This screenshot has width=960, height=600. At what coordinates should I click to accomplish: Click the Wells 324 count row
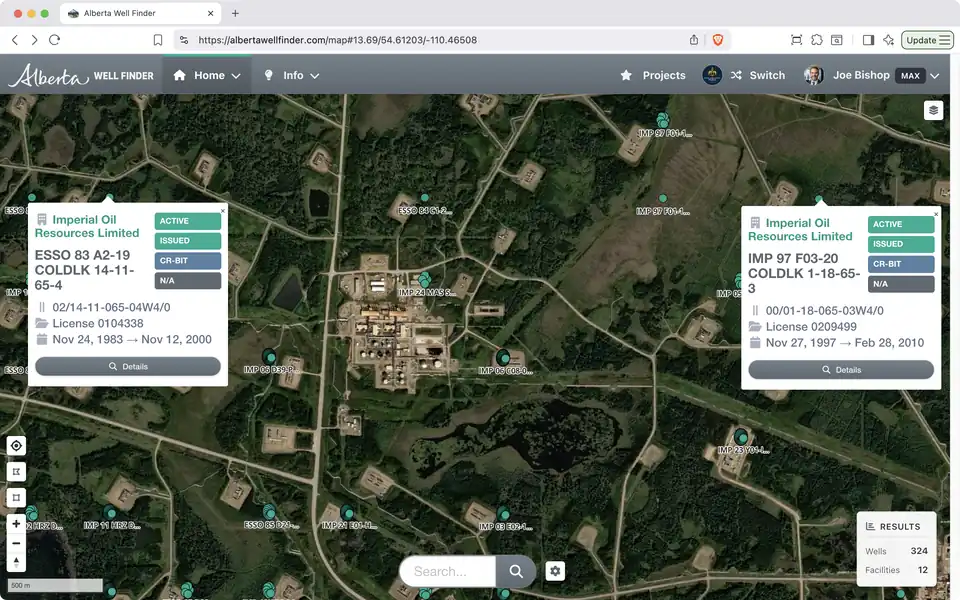tap(896, 551)
